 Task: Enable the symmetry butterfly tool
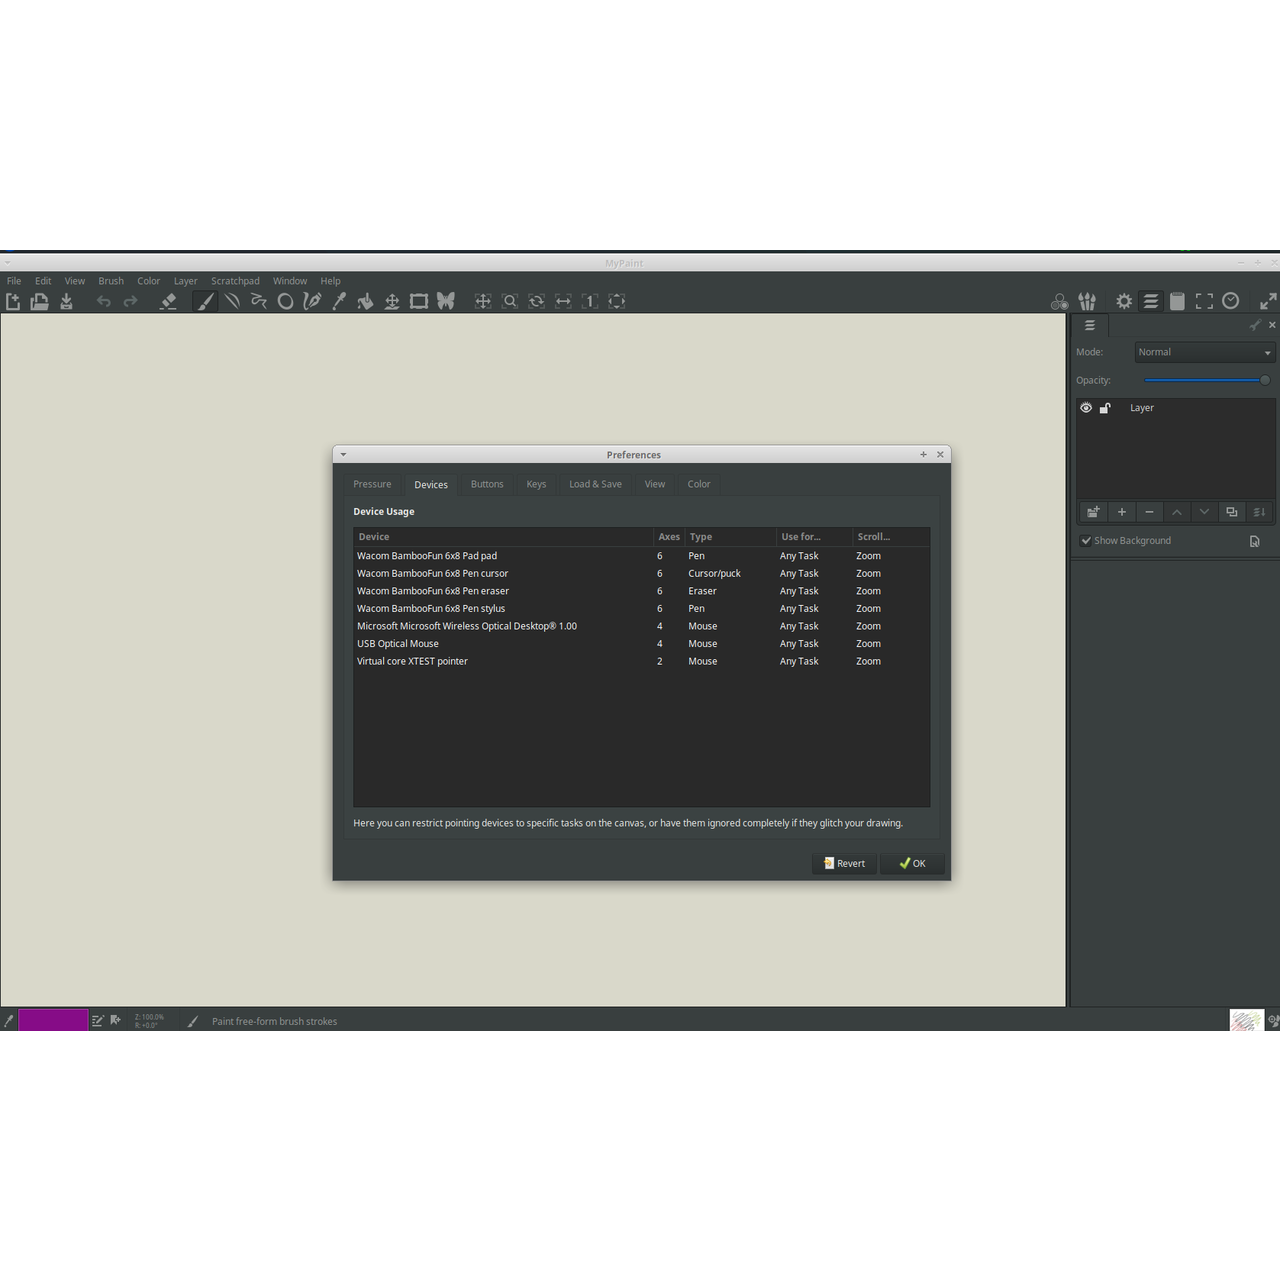[x=446, y=301]
